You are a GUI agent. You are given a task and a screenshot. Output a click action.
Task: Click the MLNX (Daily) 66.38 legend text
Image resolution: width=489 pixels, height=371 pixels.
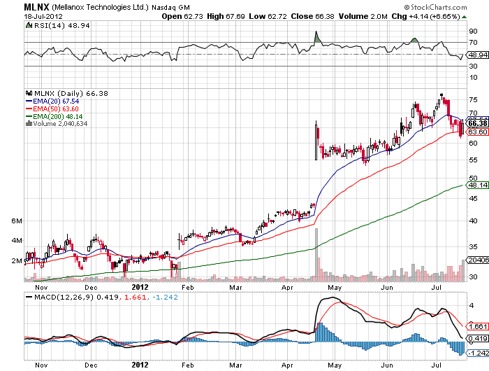tap(71, 93)
